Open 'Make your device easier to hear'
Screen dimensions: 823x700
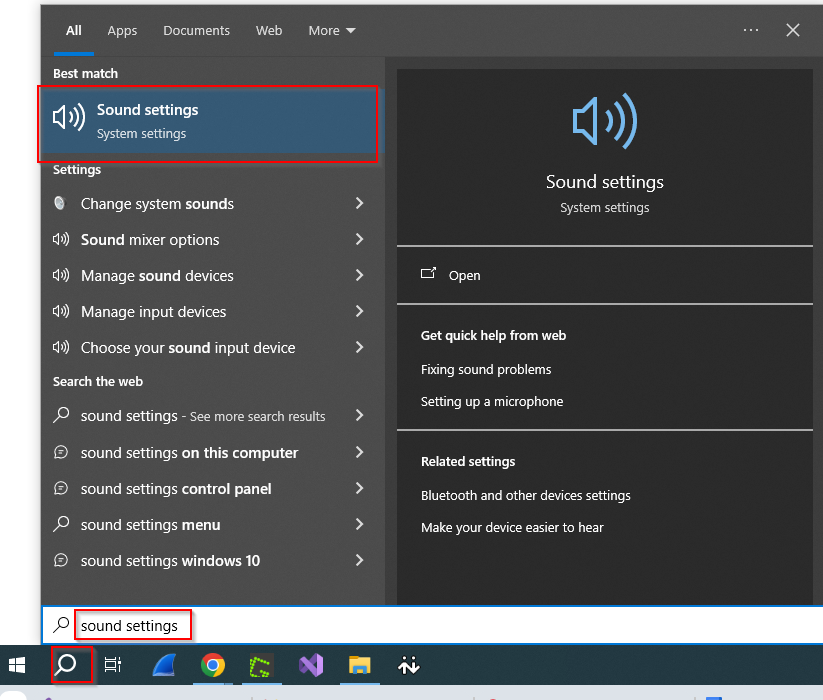click(x=512, y=527)
